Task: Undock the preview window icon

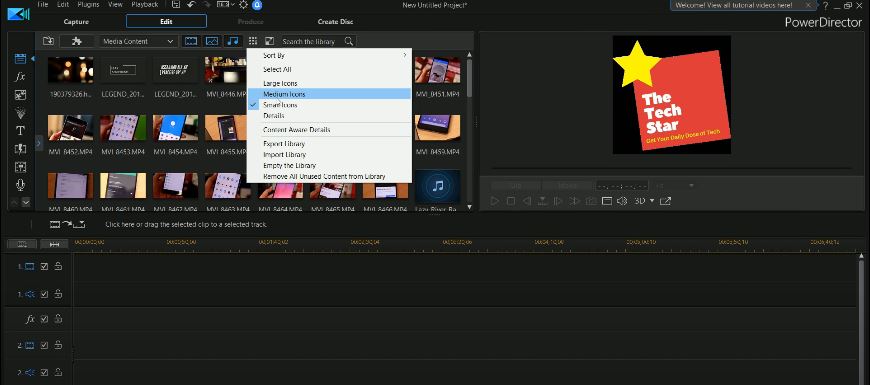Action: (x=665, y=201)
